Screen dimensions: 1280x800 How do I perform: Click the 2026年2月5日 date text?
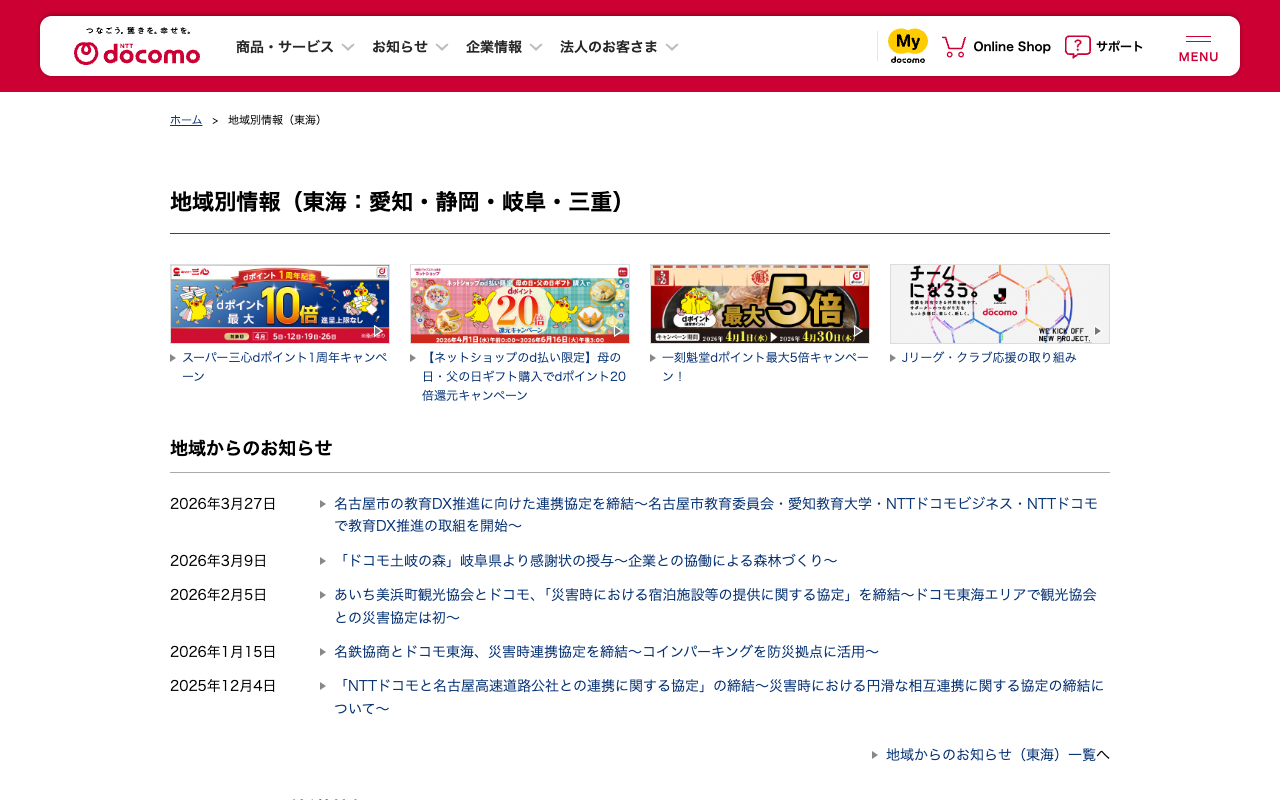click(219, 594)
